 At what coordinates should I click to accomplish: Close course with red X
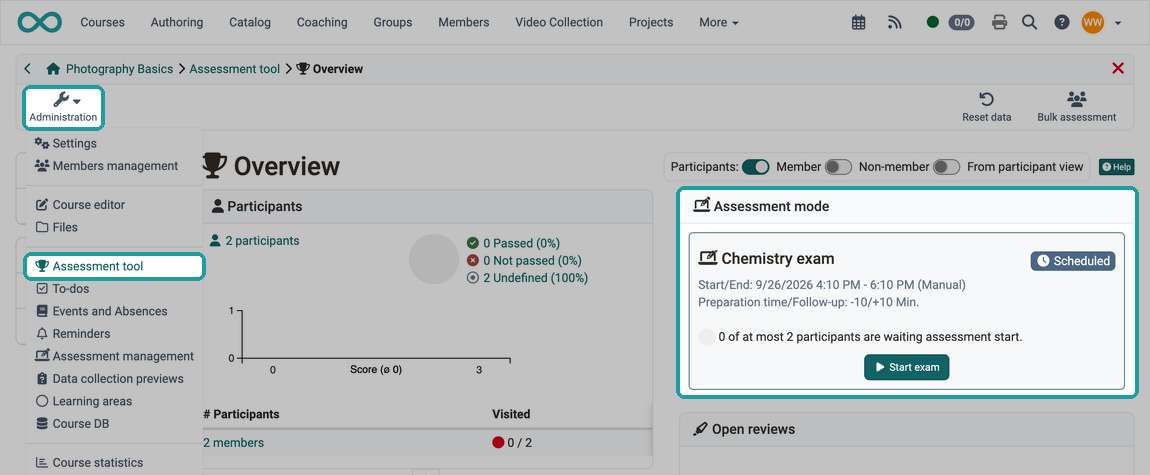(1118, 68)
